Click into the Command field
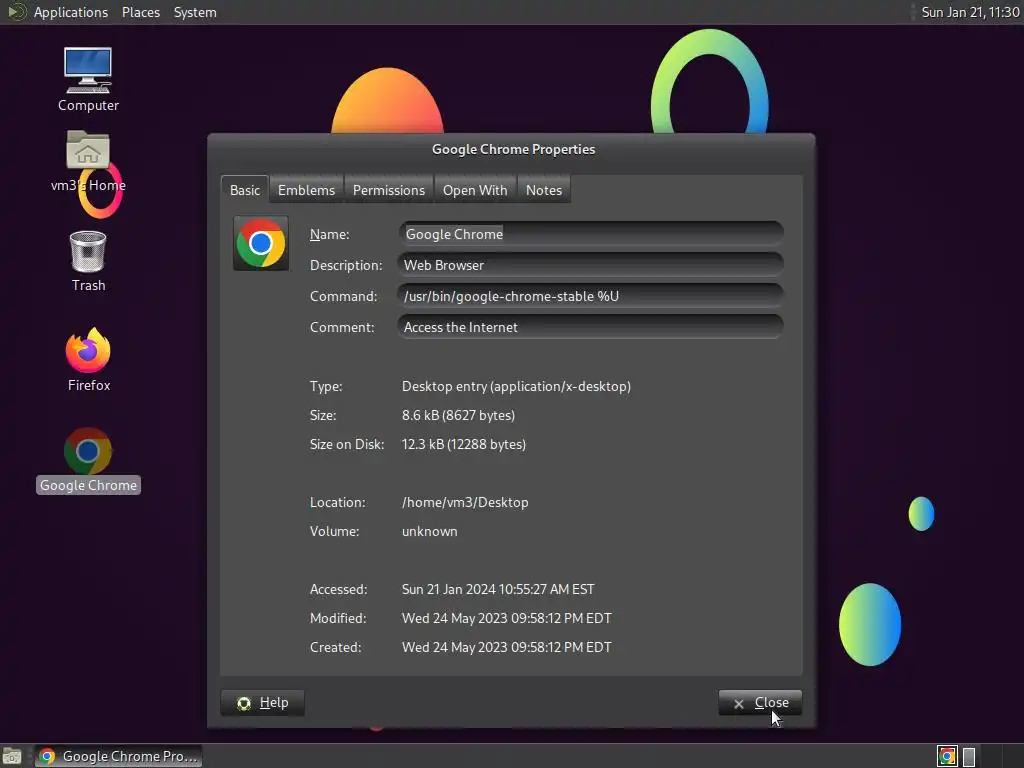The image size is (1024, 768). pyautogui.click(x=591, y=296)
